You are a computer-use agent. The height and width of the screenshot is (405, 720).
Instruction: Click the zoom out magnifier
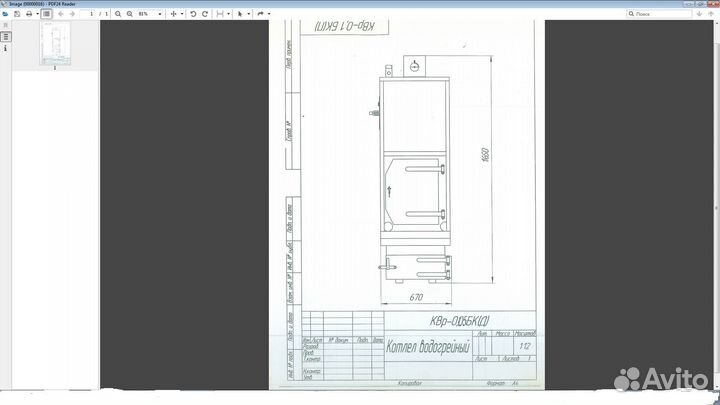[118, 14]
